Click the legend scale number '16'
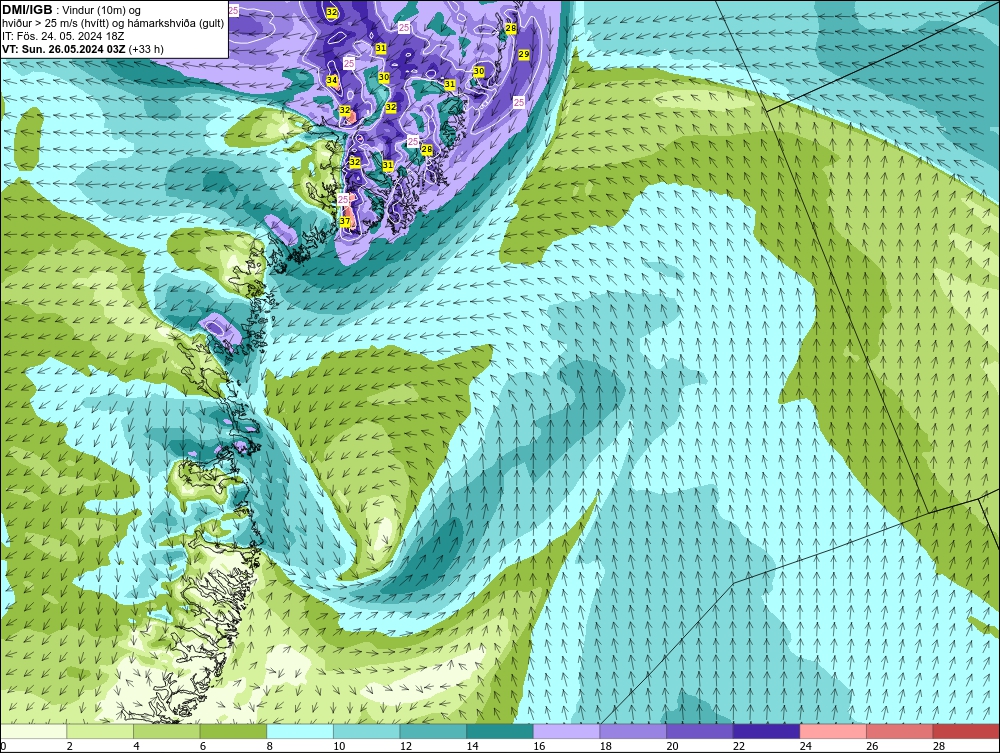 tap(539, 746)
